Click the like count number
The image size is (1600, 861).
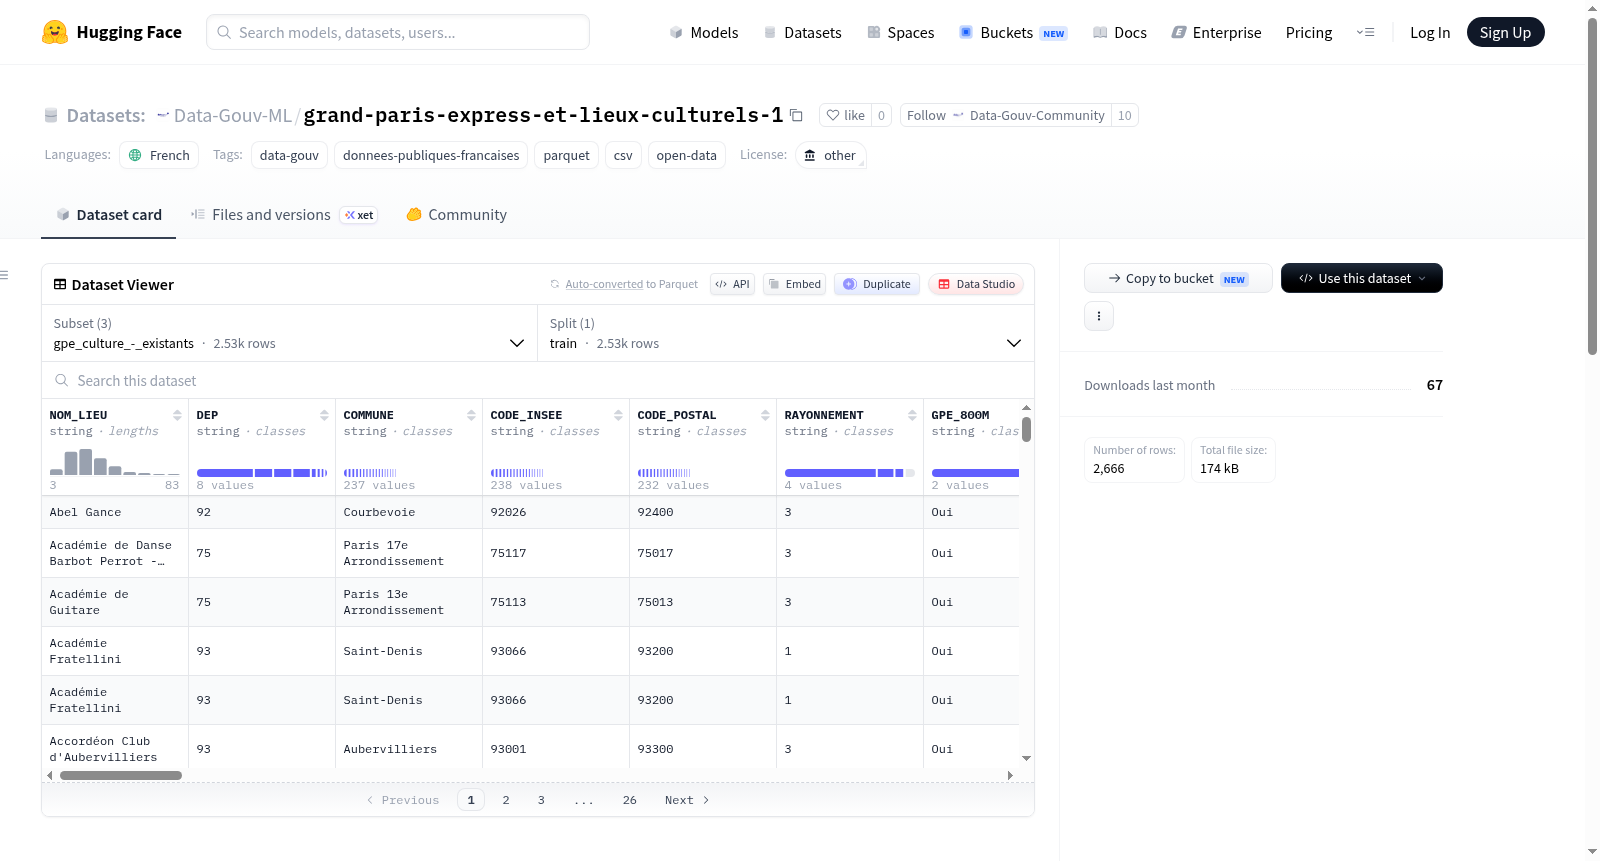coord(881,115)
